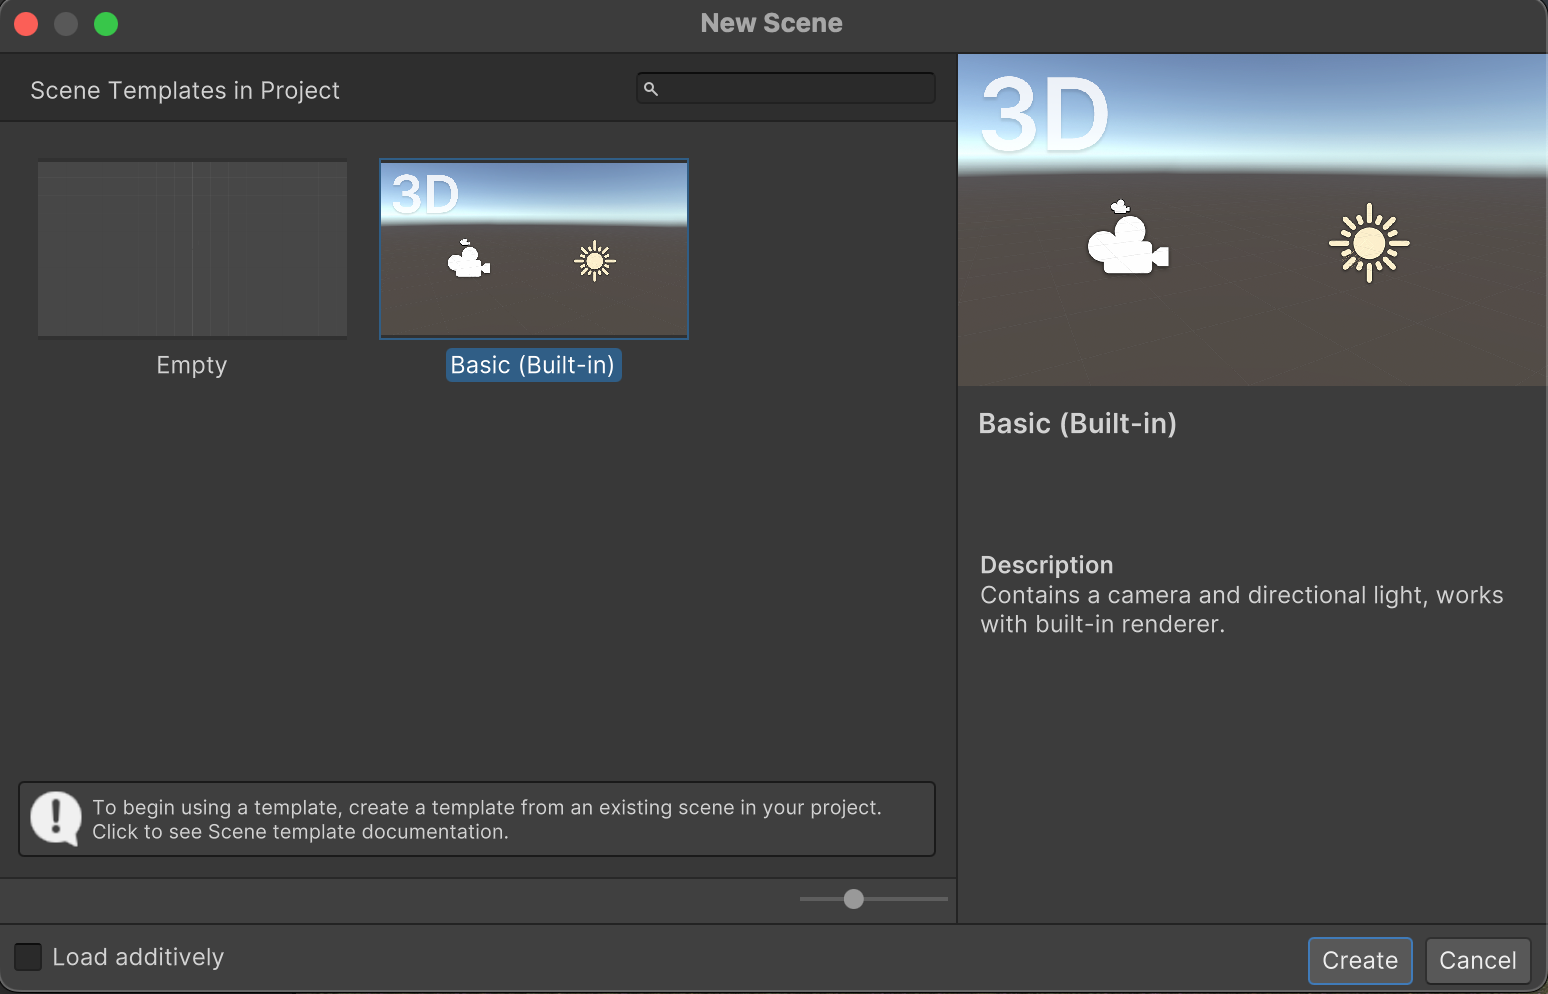Click the sun light icon in the Basic thumbnail

coord(595,261)
